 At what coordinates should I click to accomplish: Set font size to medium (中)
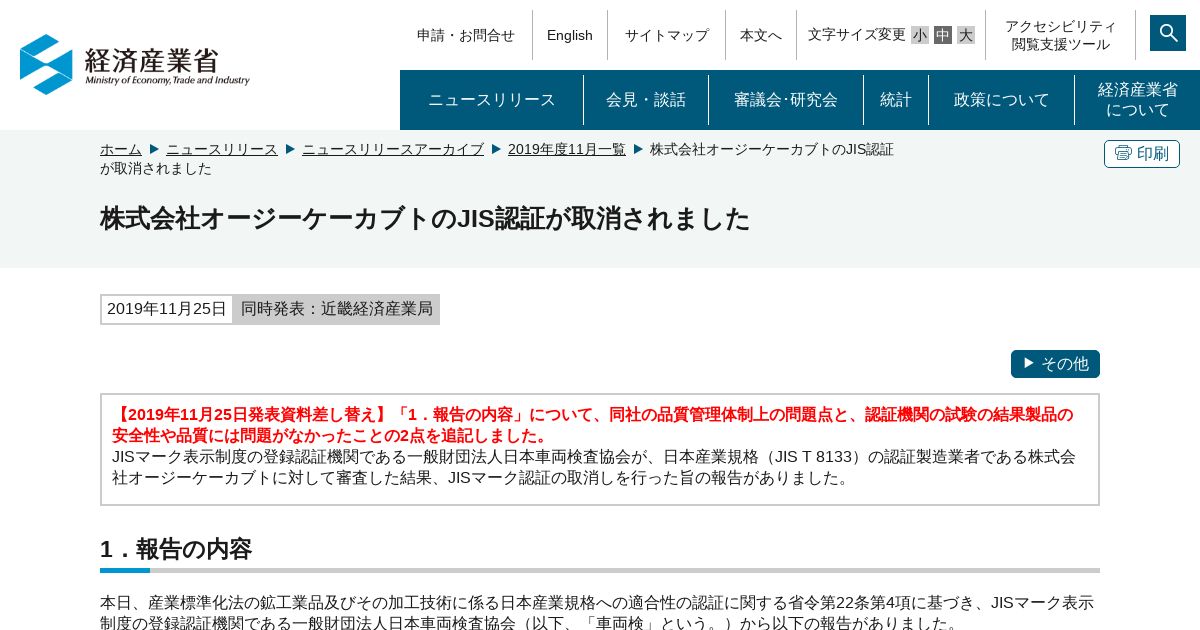(943, 35)
